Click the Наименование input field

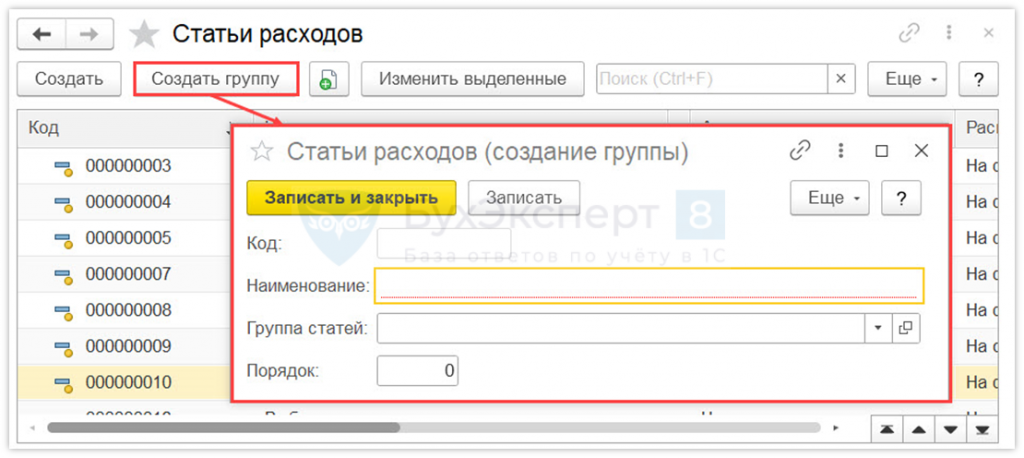(x=649, y=286)
